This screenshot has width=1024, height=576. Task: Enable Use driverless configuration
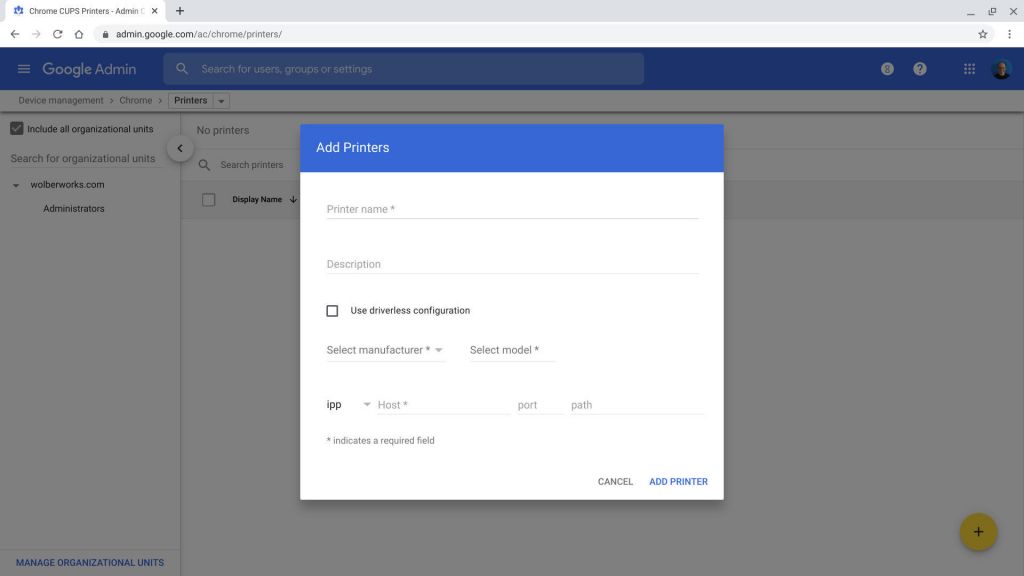332,310
